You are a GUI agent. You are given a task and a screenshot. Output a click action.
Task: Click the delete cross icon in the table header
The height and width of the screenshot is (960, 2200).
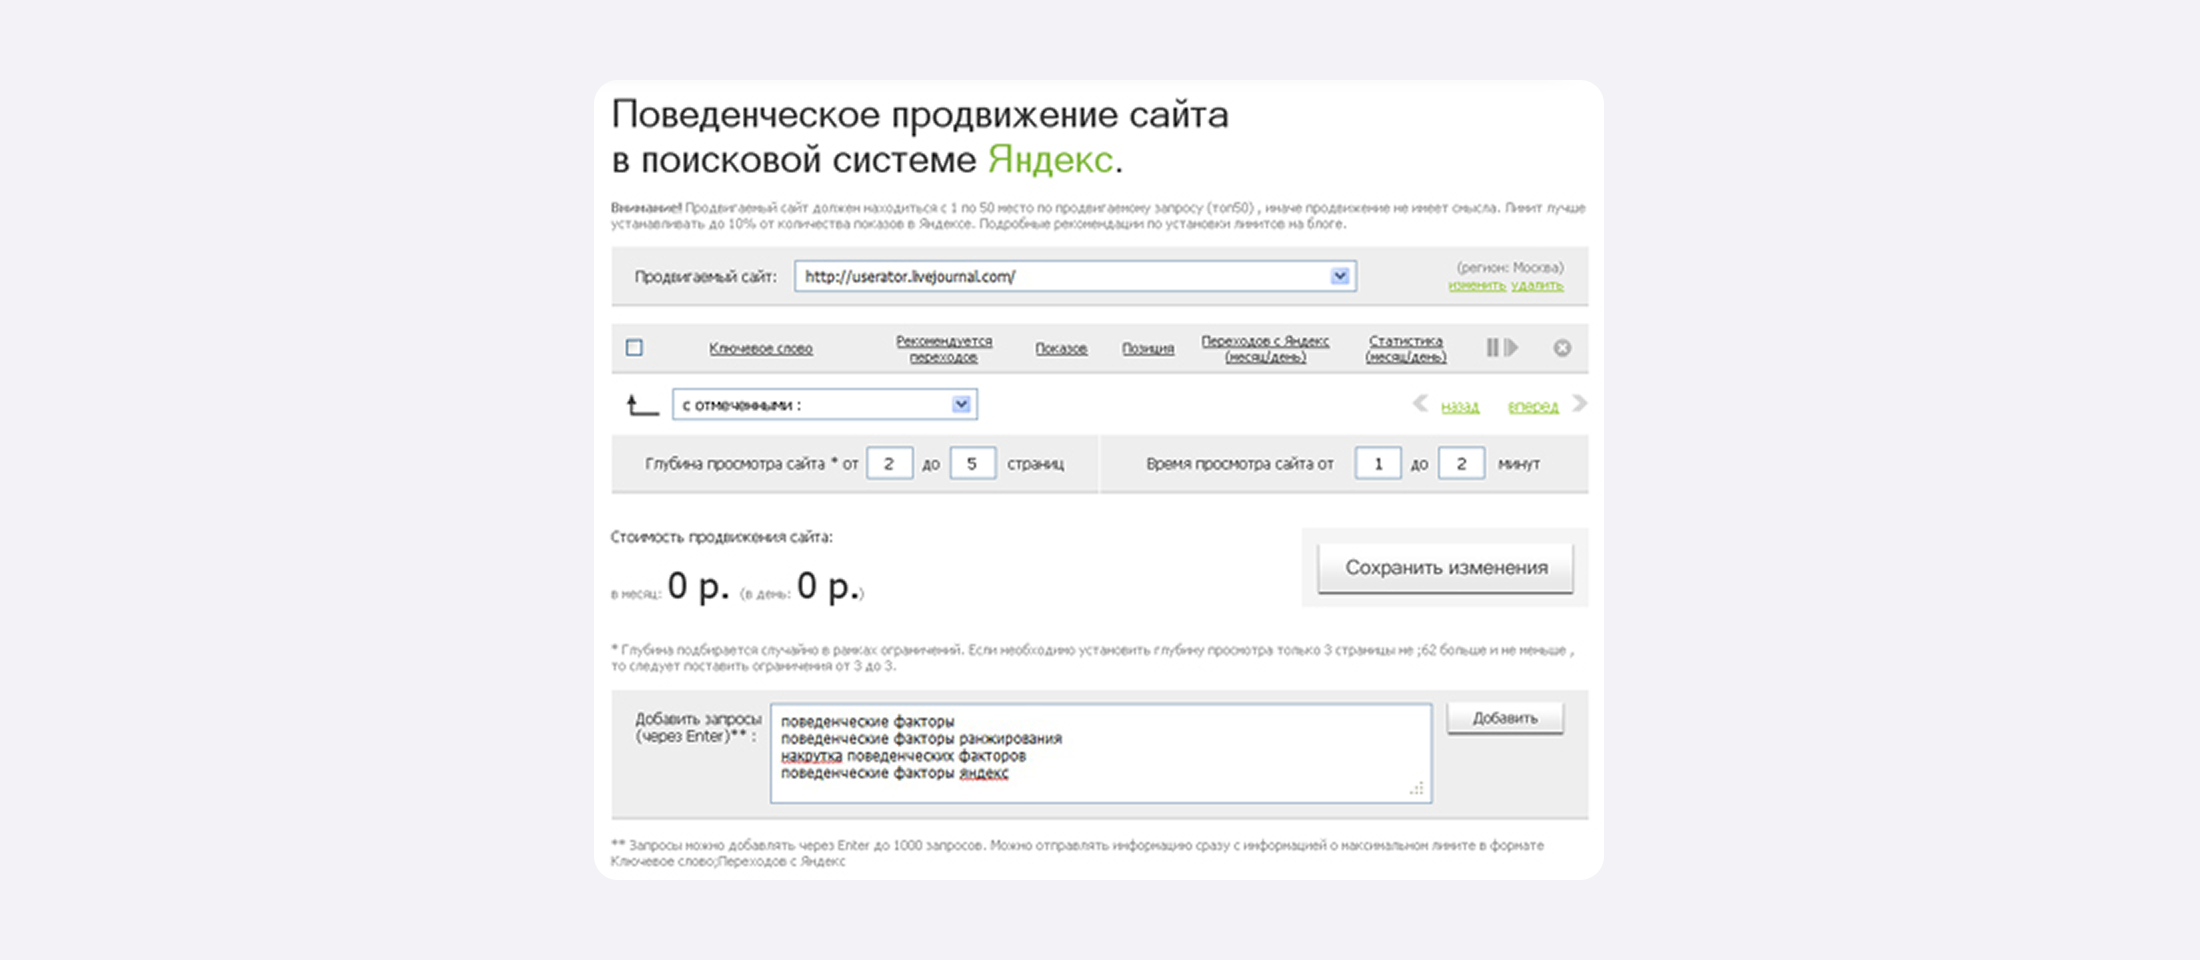point(1562,348)
